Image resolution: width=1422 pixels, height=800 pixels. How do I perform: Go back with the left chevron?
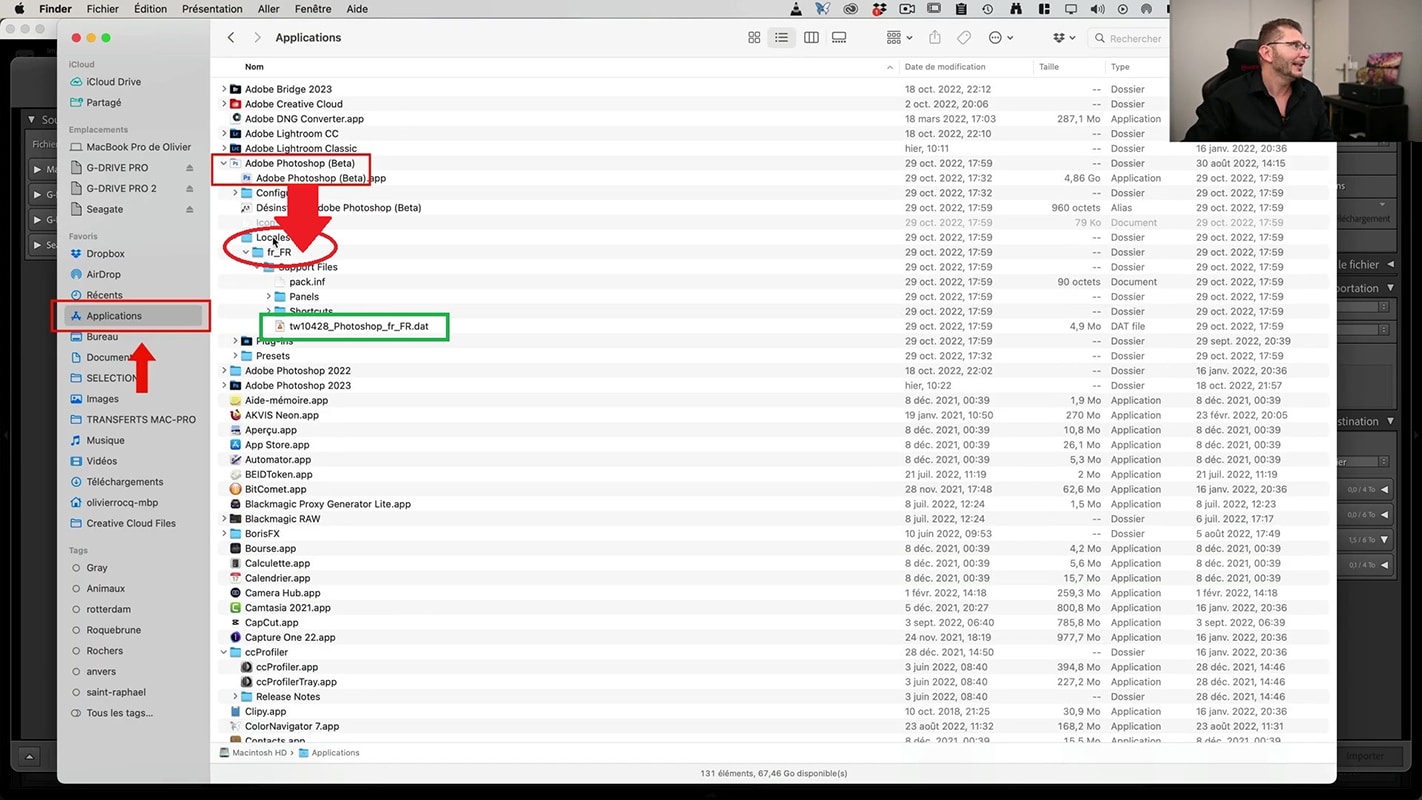[x=231, y=38]
